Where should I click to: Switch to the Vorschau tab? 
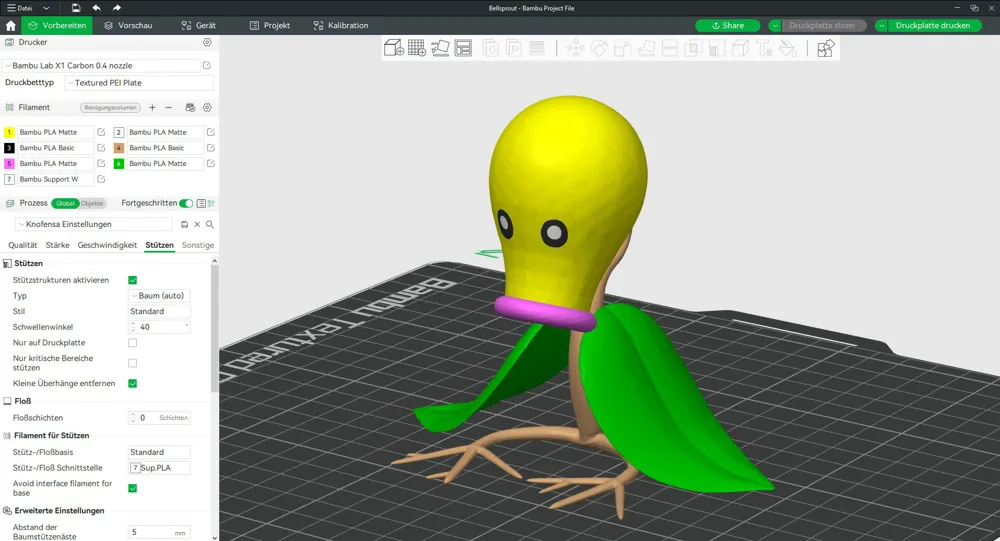pos(128,26)
